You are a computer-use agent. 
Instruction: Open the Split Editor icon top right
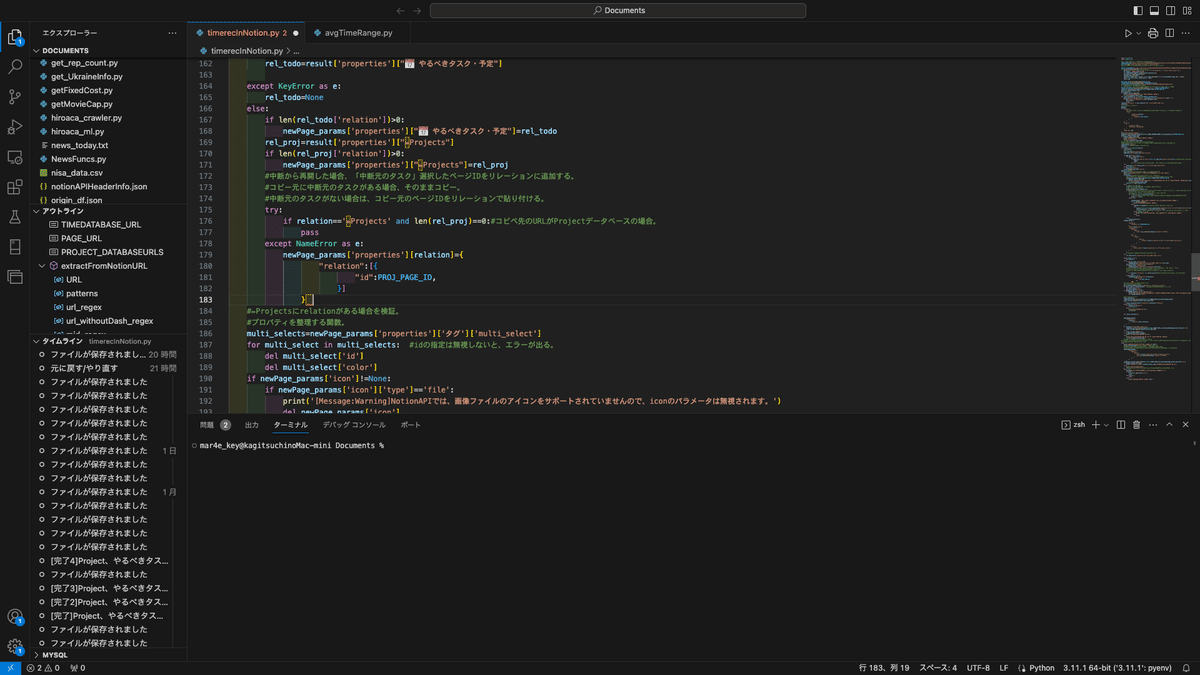[x=1169, y=33]
